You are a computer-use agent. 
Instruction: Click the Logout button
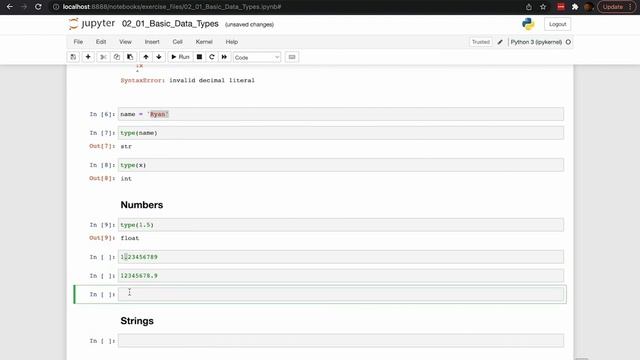click(558, 24)
